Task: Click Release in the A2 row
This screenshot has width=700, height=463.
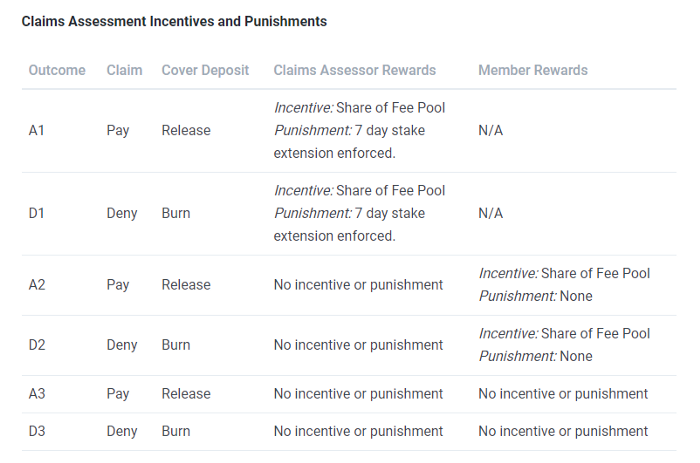Action: tap(186, 285)
